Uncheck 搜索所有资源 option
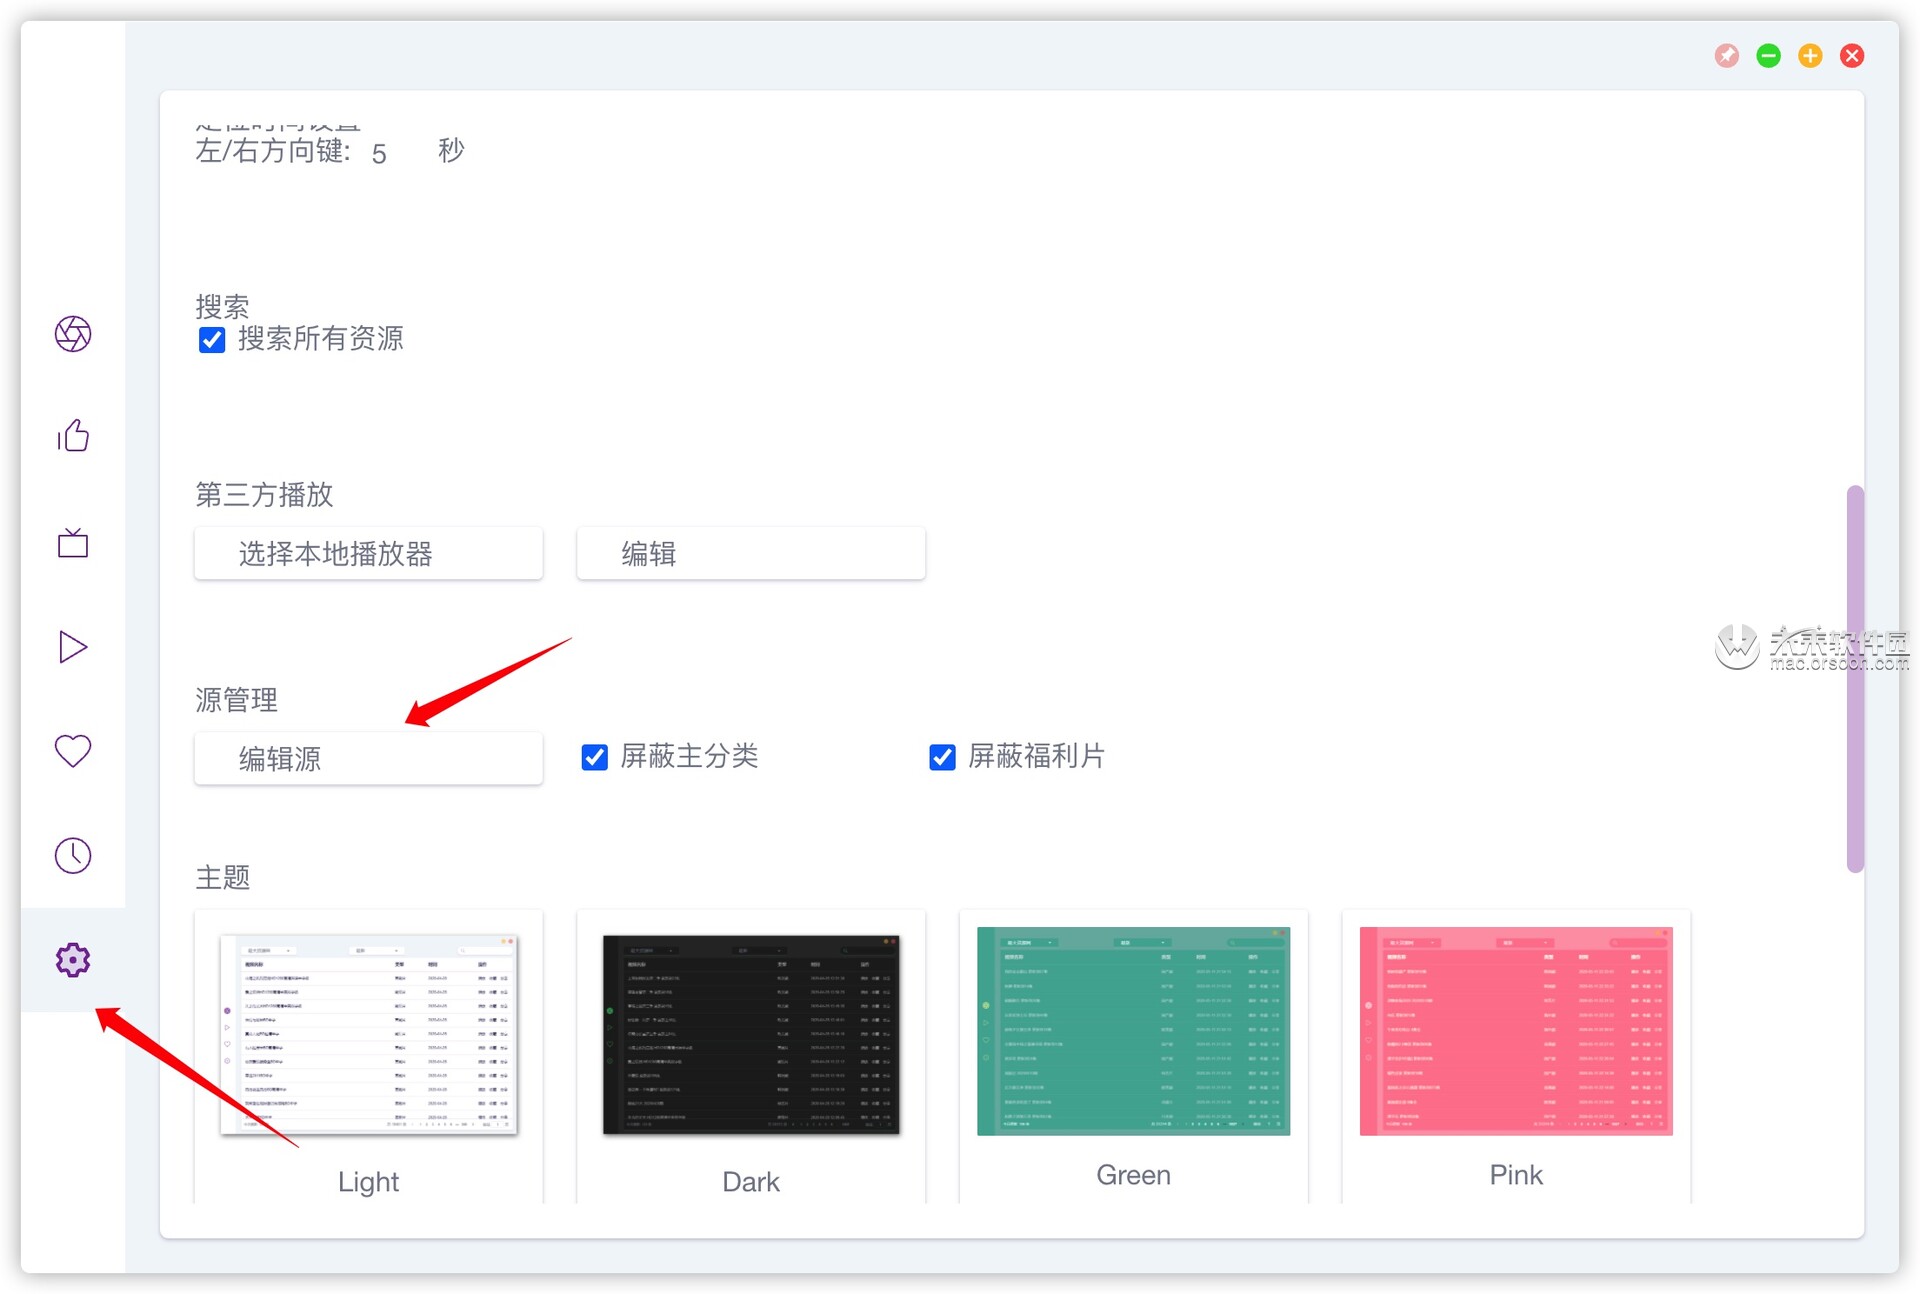 [x=211, y=340]
